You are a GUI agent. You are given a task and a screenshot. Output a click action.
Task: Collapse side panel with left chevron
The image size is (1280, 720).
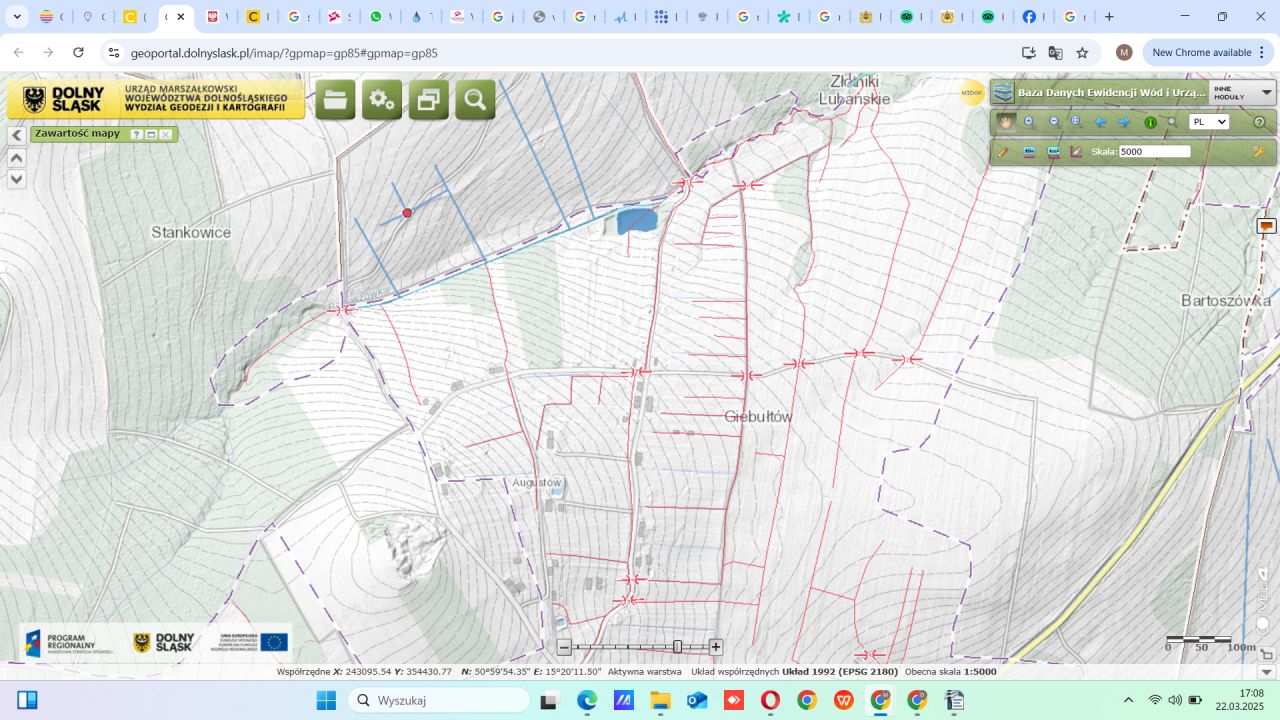pyautogui.click(x=17, y=135)
